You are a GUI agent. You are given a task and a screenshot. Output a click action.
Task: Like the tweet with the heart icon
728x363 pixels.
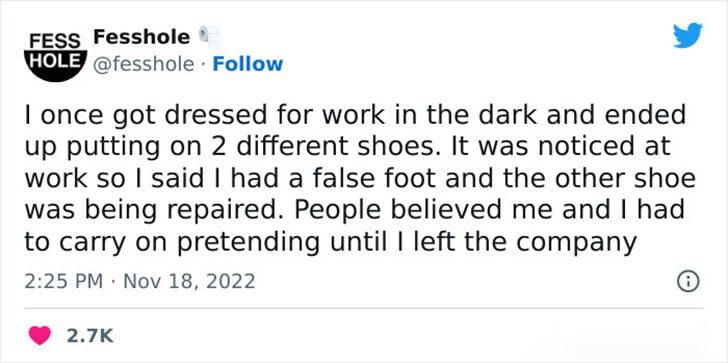point(40,335)
